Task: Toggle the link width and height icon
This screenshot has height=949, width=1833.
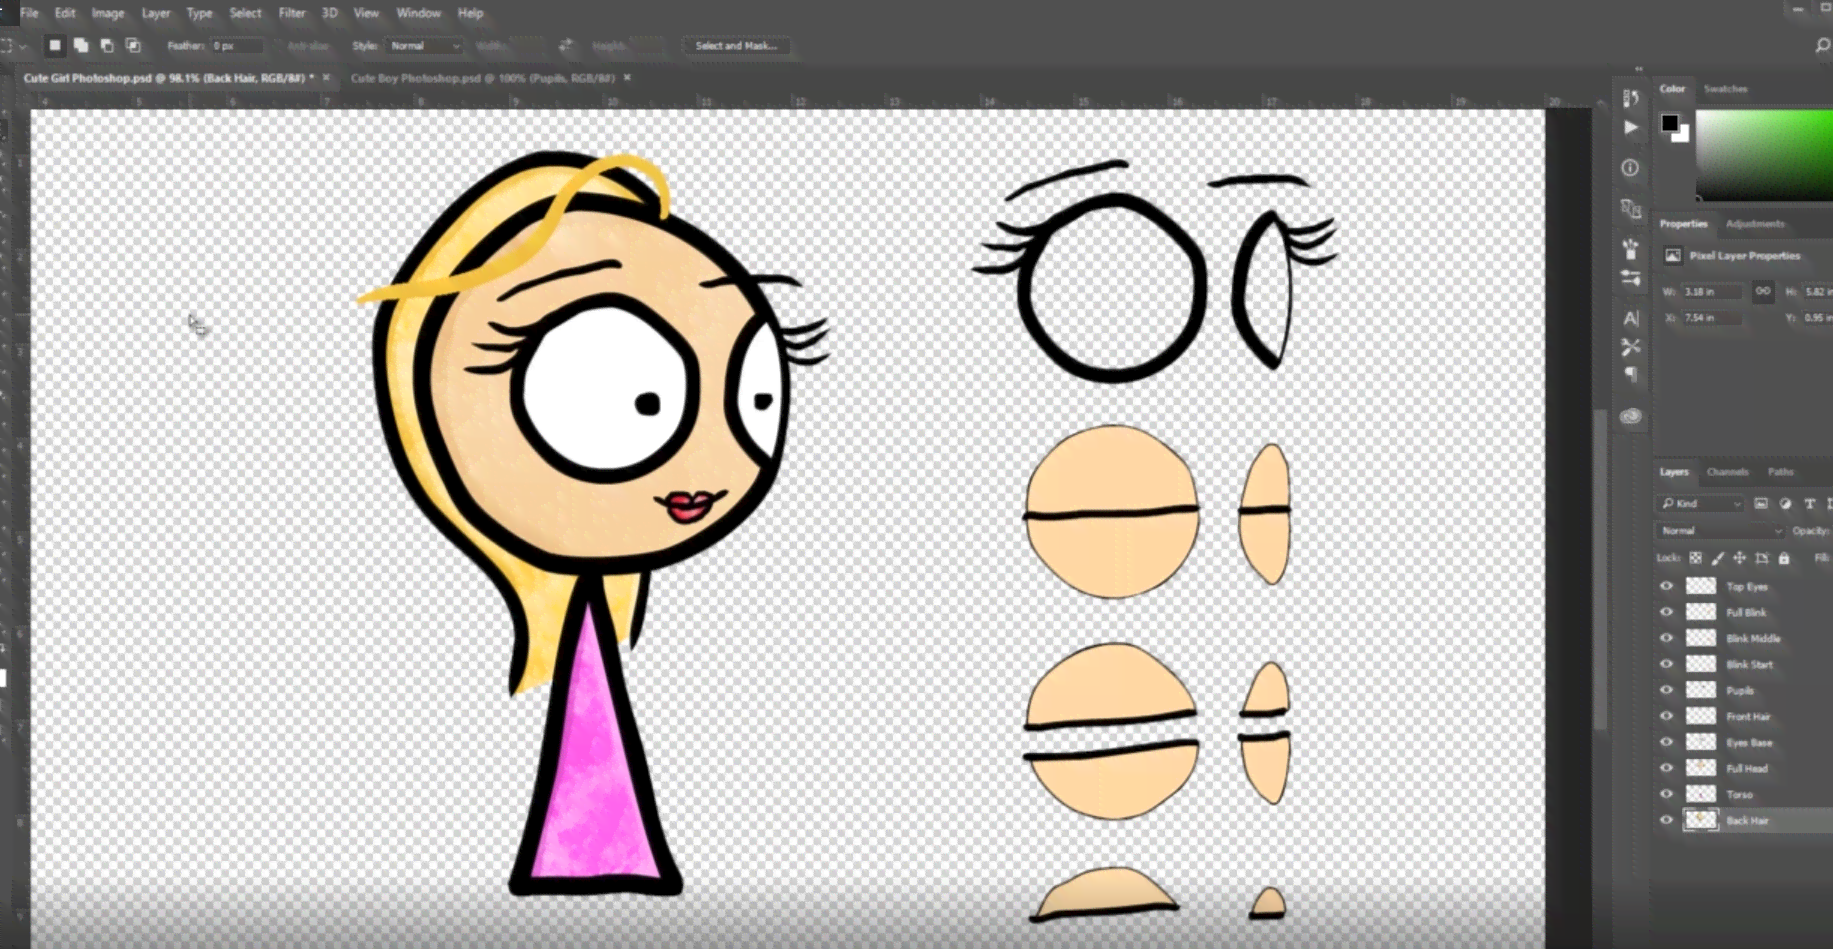Action: point(1763,291)
